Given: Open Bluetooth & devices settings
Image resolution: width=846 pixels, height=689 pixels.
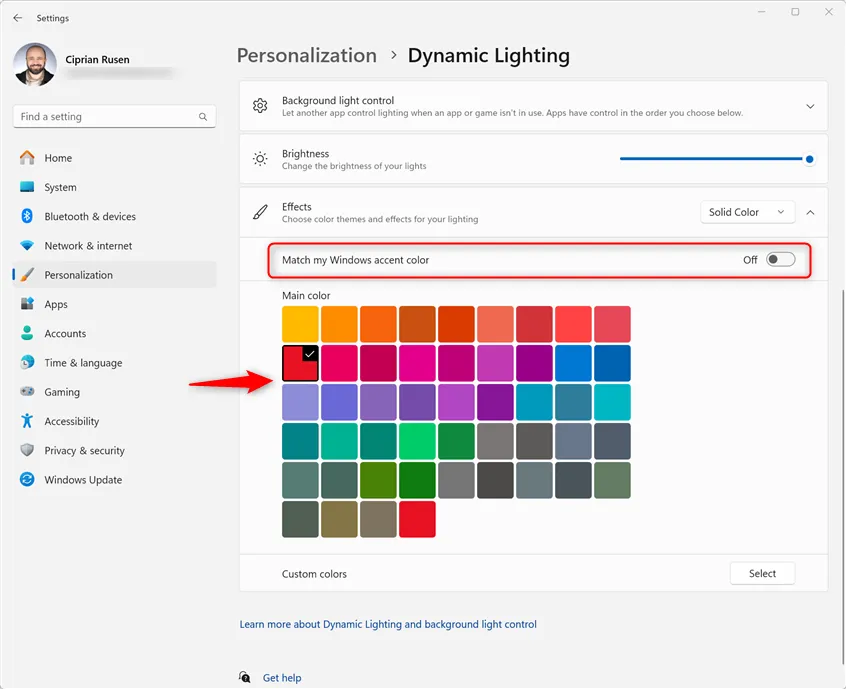Looking at the screenshot, I should pos(28,216).
